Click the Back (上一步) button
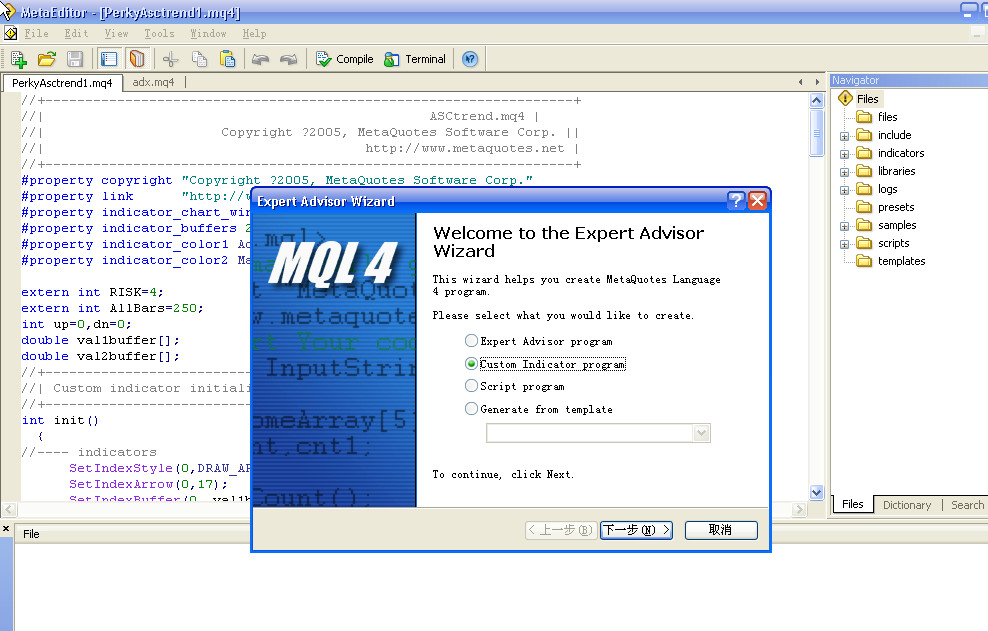The height and width of the screenshot is (631, 988). [561, 530]
